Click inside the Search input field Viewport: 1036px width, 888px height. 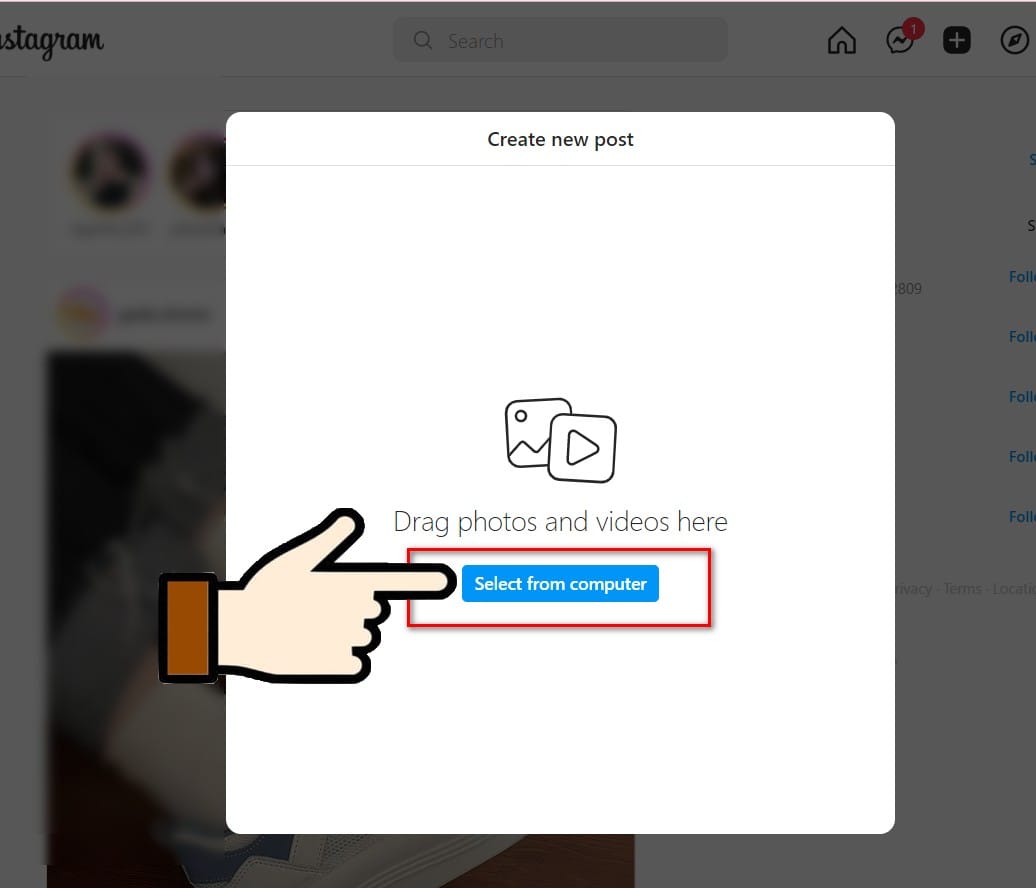click(560, 40)
